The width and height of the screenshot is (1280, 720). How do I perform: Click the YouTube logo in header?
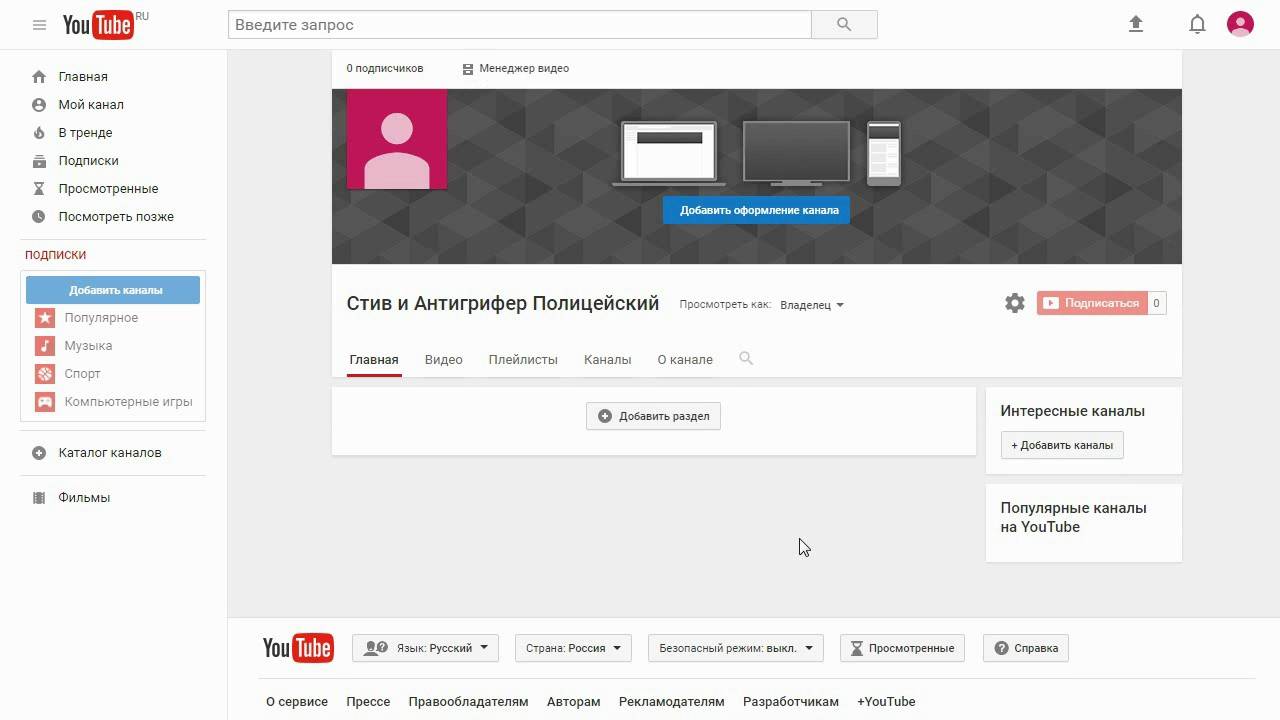(98, 25)
